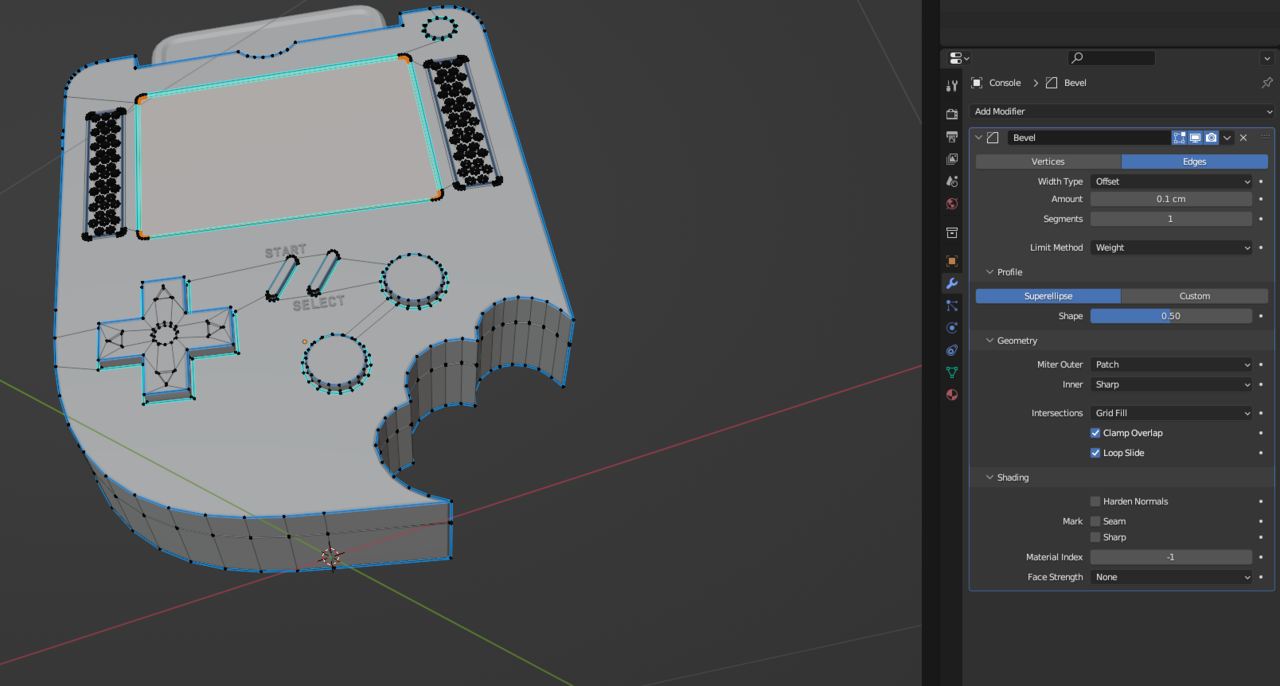Open the Tool properties tab icon
Image resolution: width=1280 pixels, height=686 pixels.
pyautogui.click(x=952, y=86)
